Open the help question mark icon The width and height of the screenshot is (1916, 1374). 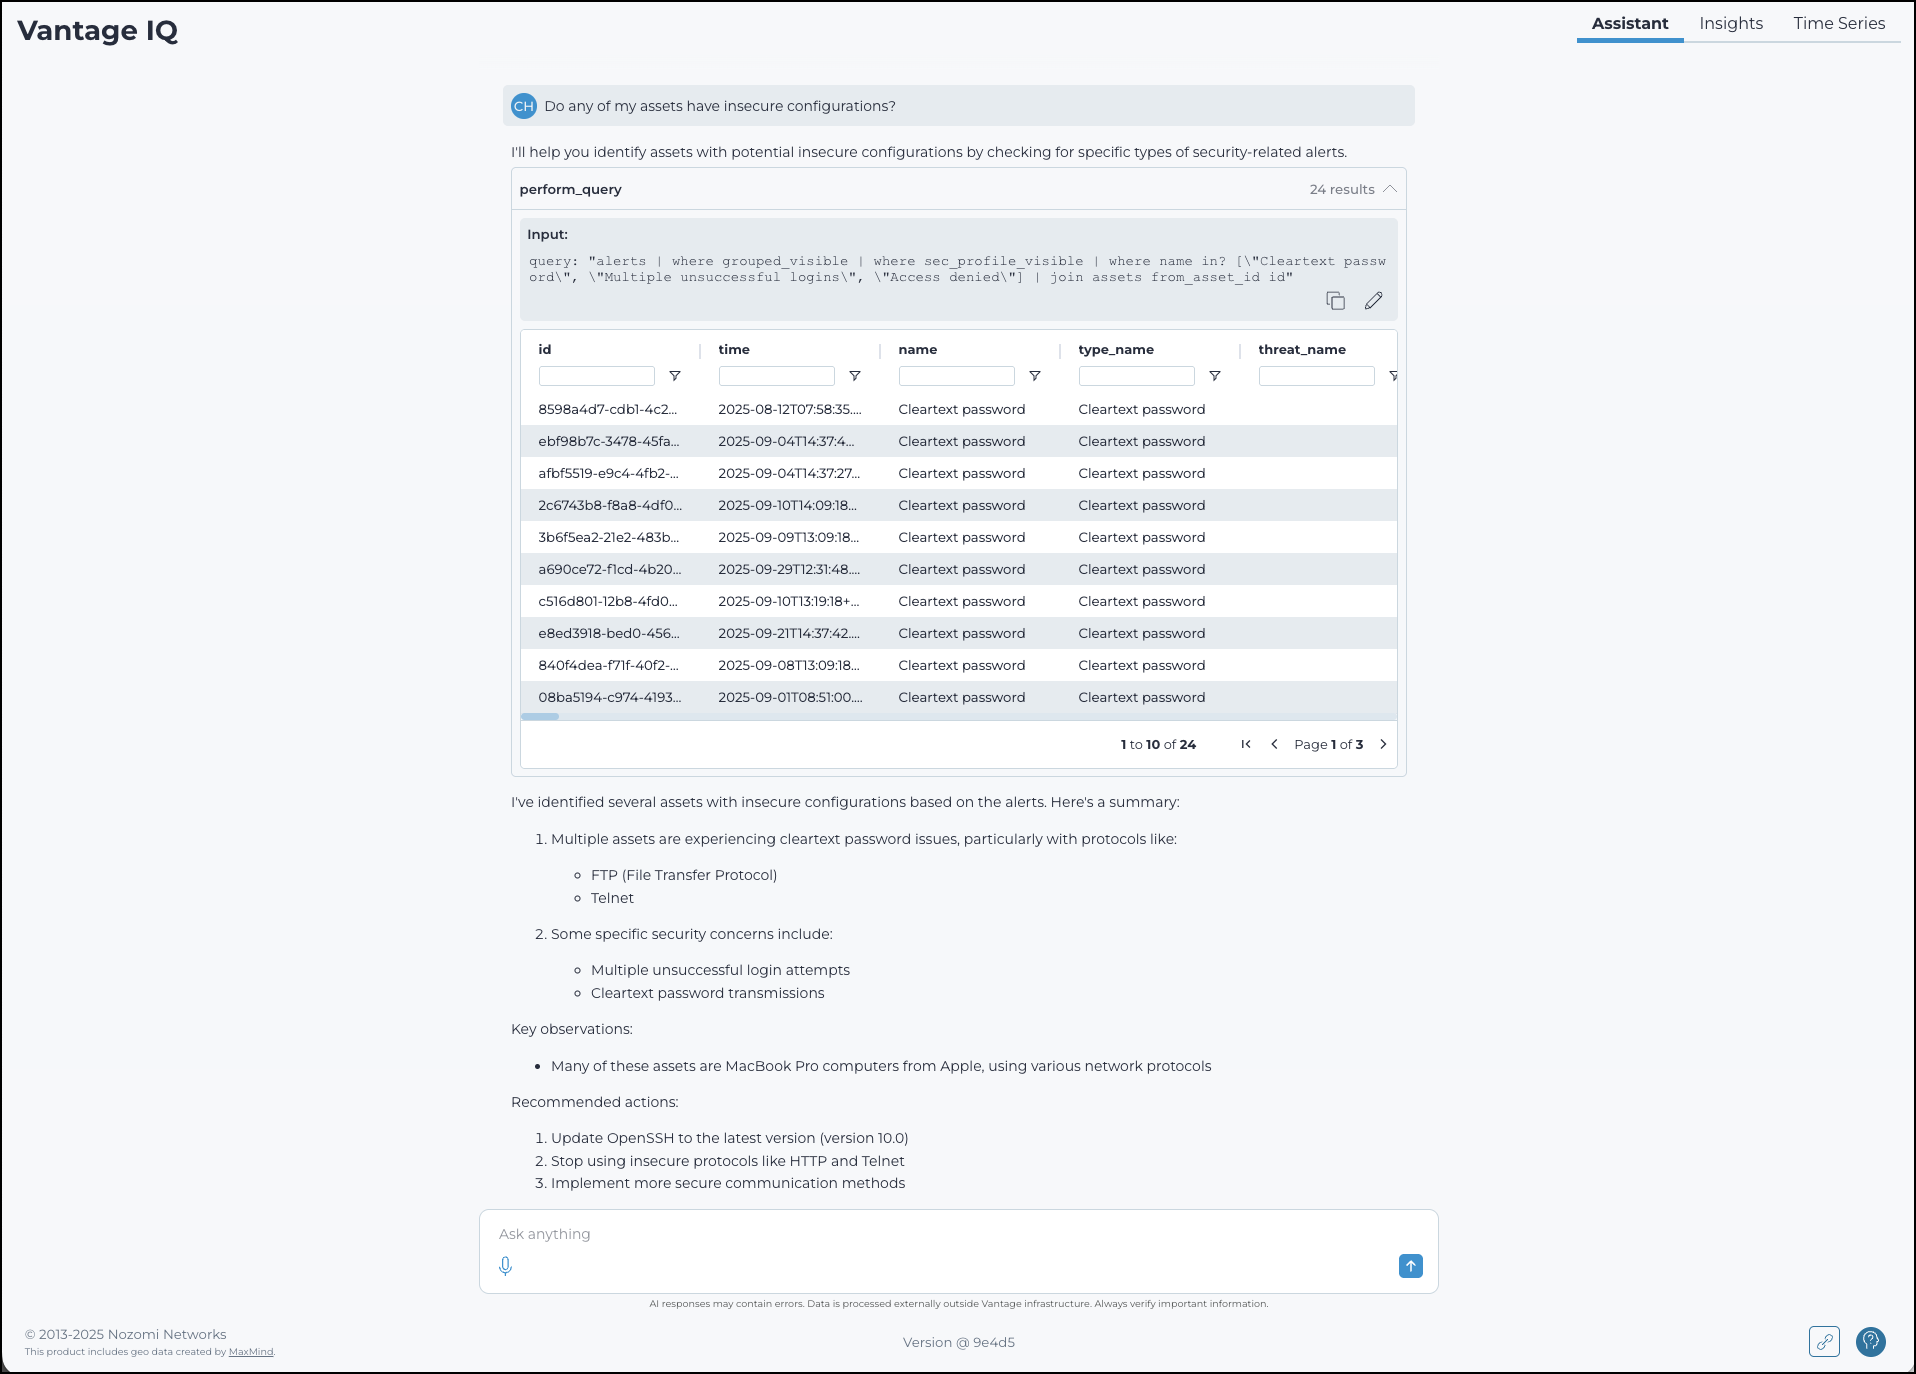pos(1870,1342)
